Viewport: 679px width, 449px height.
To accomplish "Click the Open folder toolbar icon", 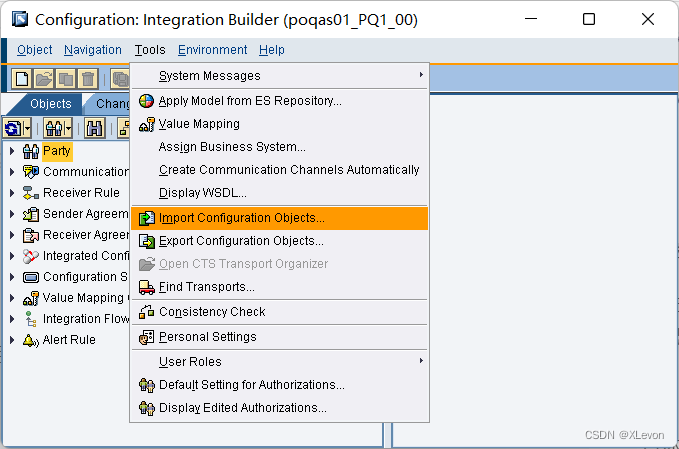I will pyautogui.click(x=44, y=79).
